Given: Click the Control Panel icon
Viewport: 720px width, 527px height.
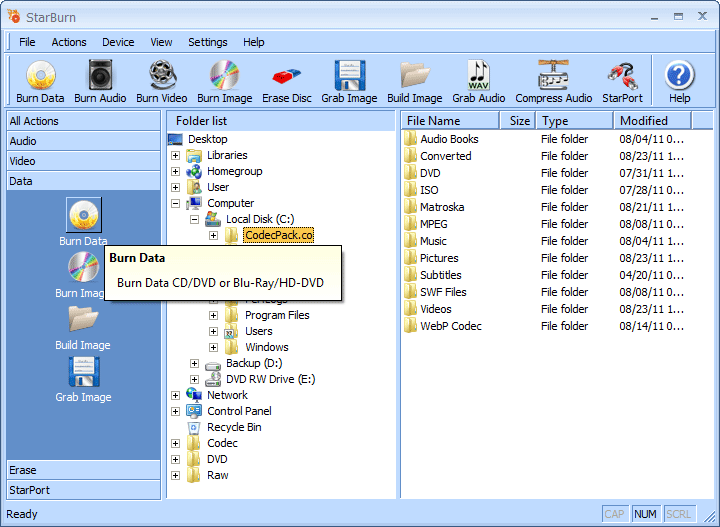Looking at the screenshot, I should (x=194, y=411).
